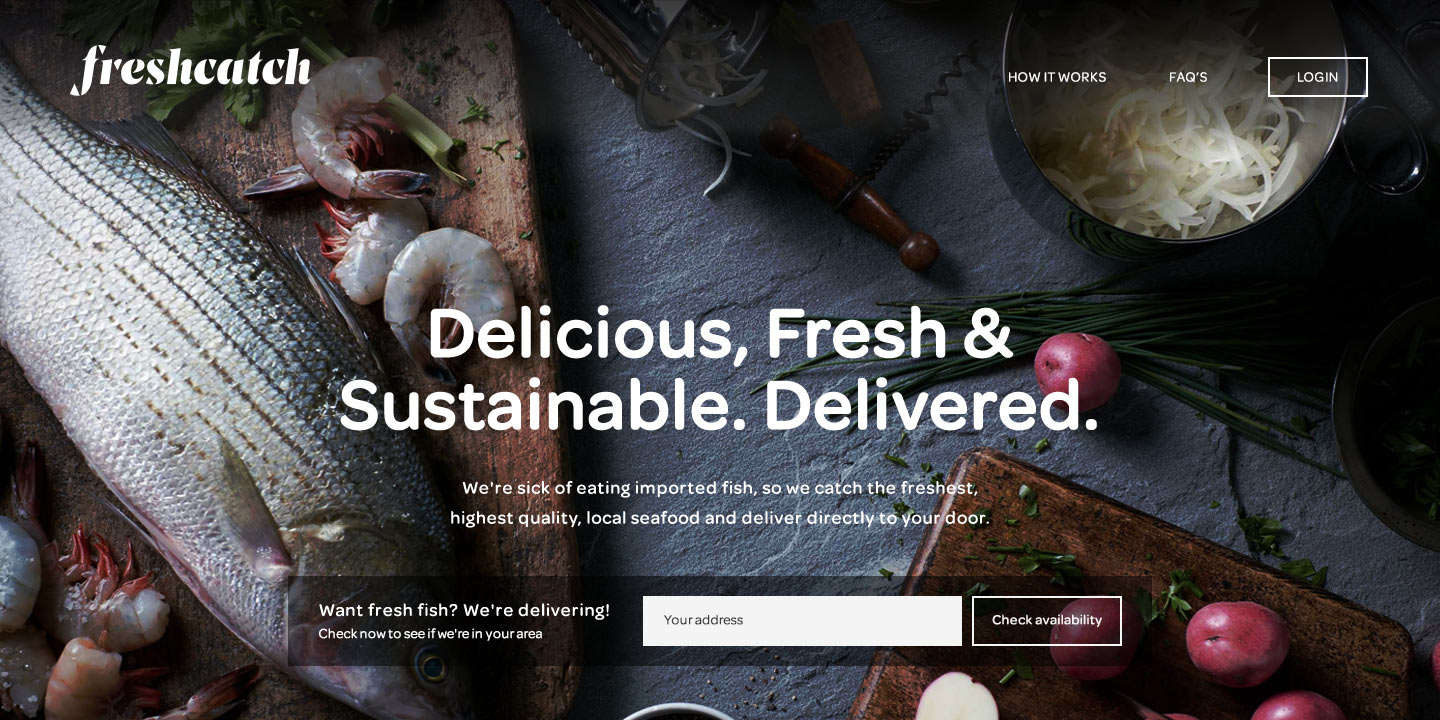Click the red potato beside the headline

point(1077,371)
